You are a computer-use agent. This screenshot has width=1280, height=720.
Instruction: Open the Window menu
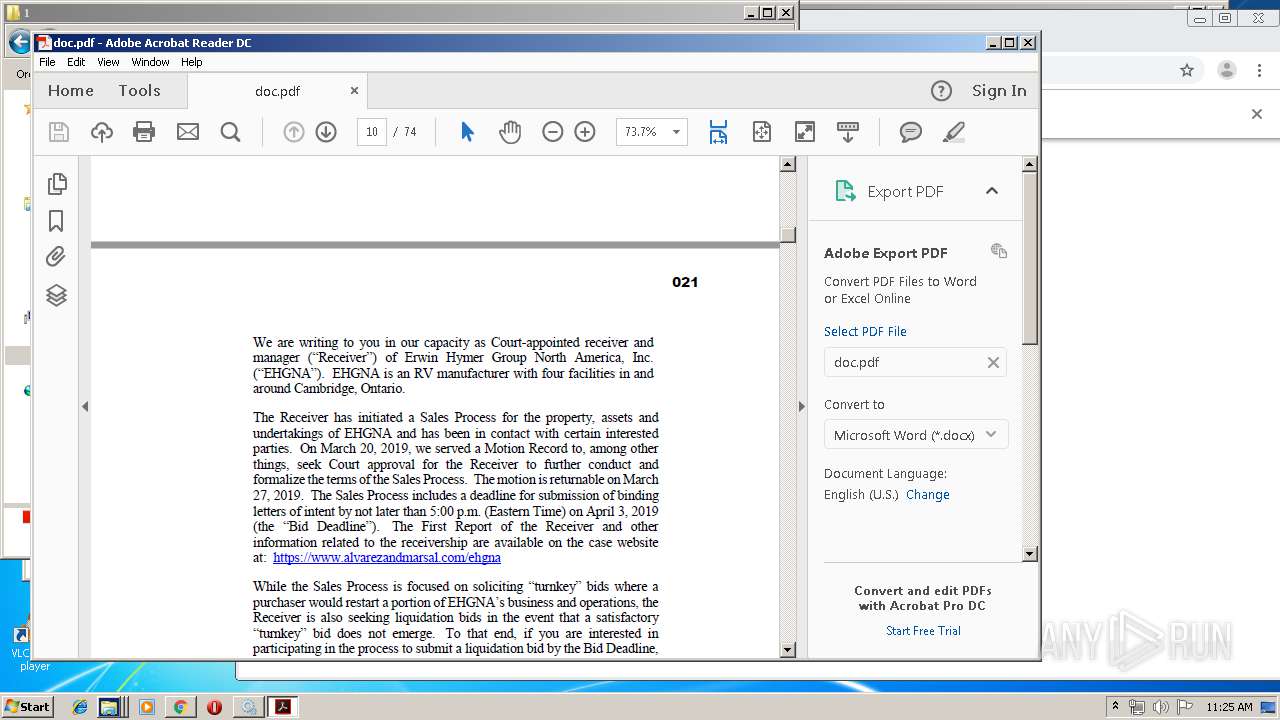pos(150,62)
